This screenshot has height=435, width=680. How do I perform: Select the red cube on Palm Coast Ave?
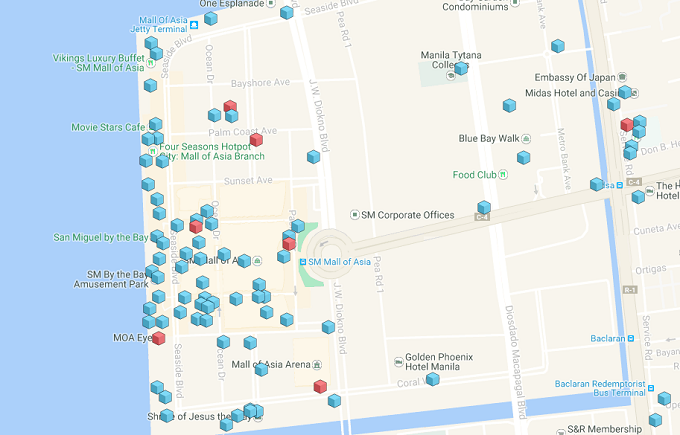tap(256, 140)
